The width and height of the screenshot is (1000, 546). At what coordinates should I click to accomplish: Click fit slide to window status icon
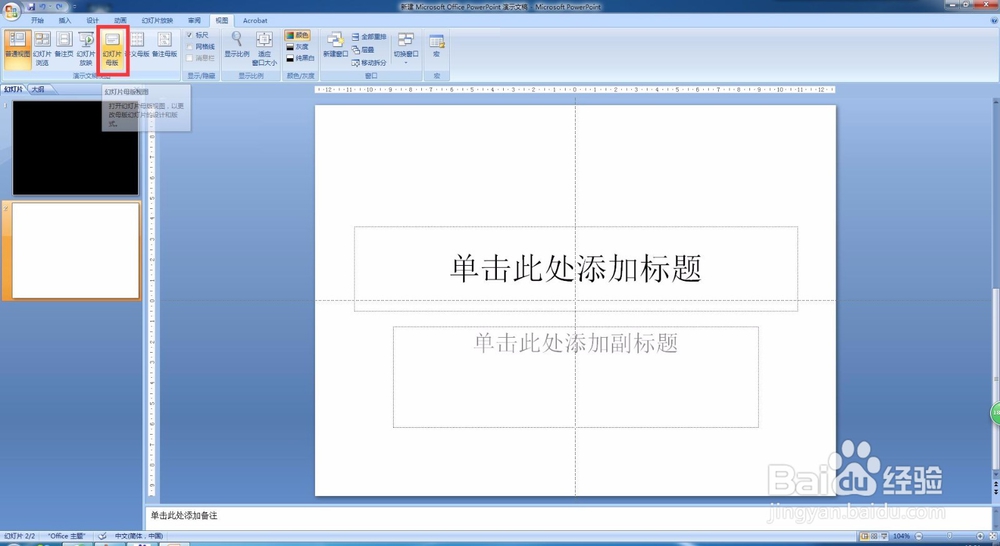[992, 536]
